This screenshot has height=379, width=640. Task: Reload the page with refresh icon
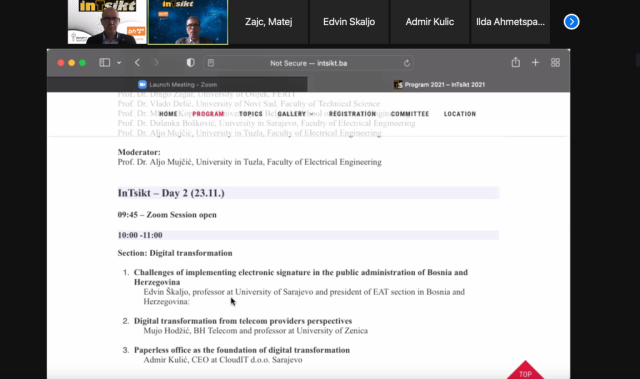pos(407,63)
